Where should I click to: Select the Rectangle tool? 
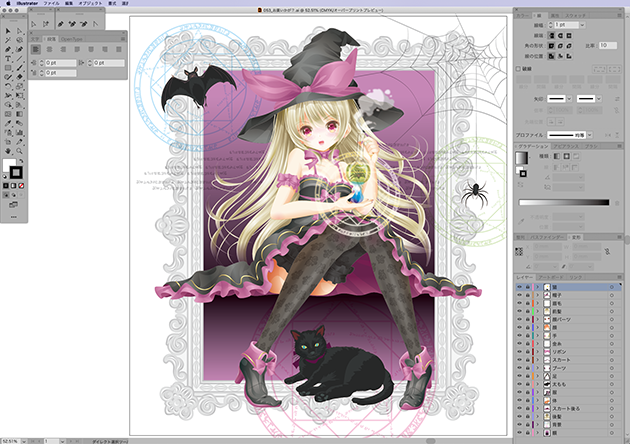tap(8, 68)
